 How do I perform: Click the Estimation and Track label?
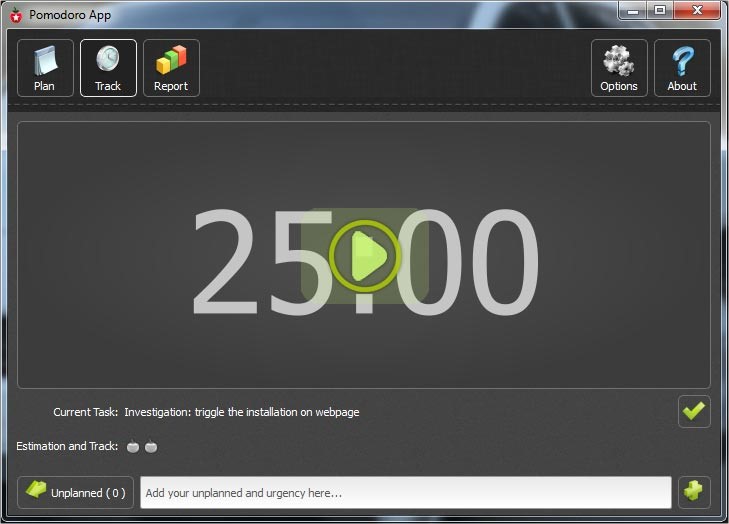(67, 446)
